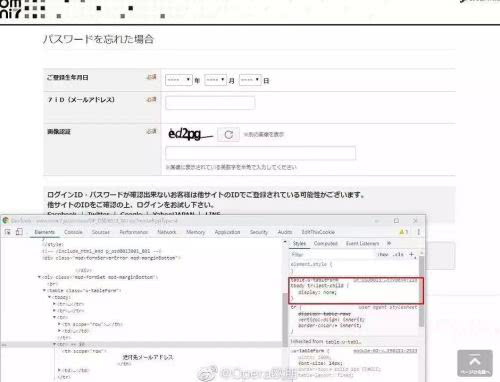This screenshot has width=500, height=382.
Task: Switch to the Console tab
Action: (73, 232)
